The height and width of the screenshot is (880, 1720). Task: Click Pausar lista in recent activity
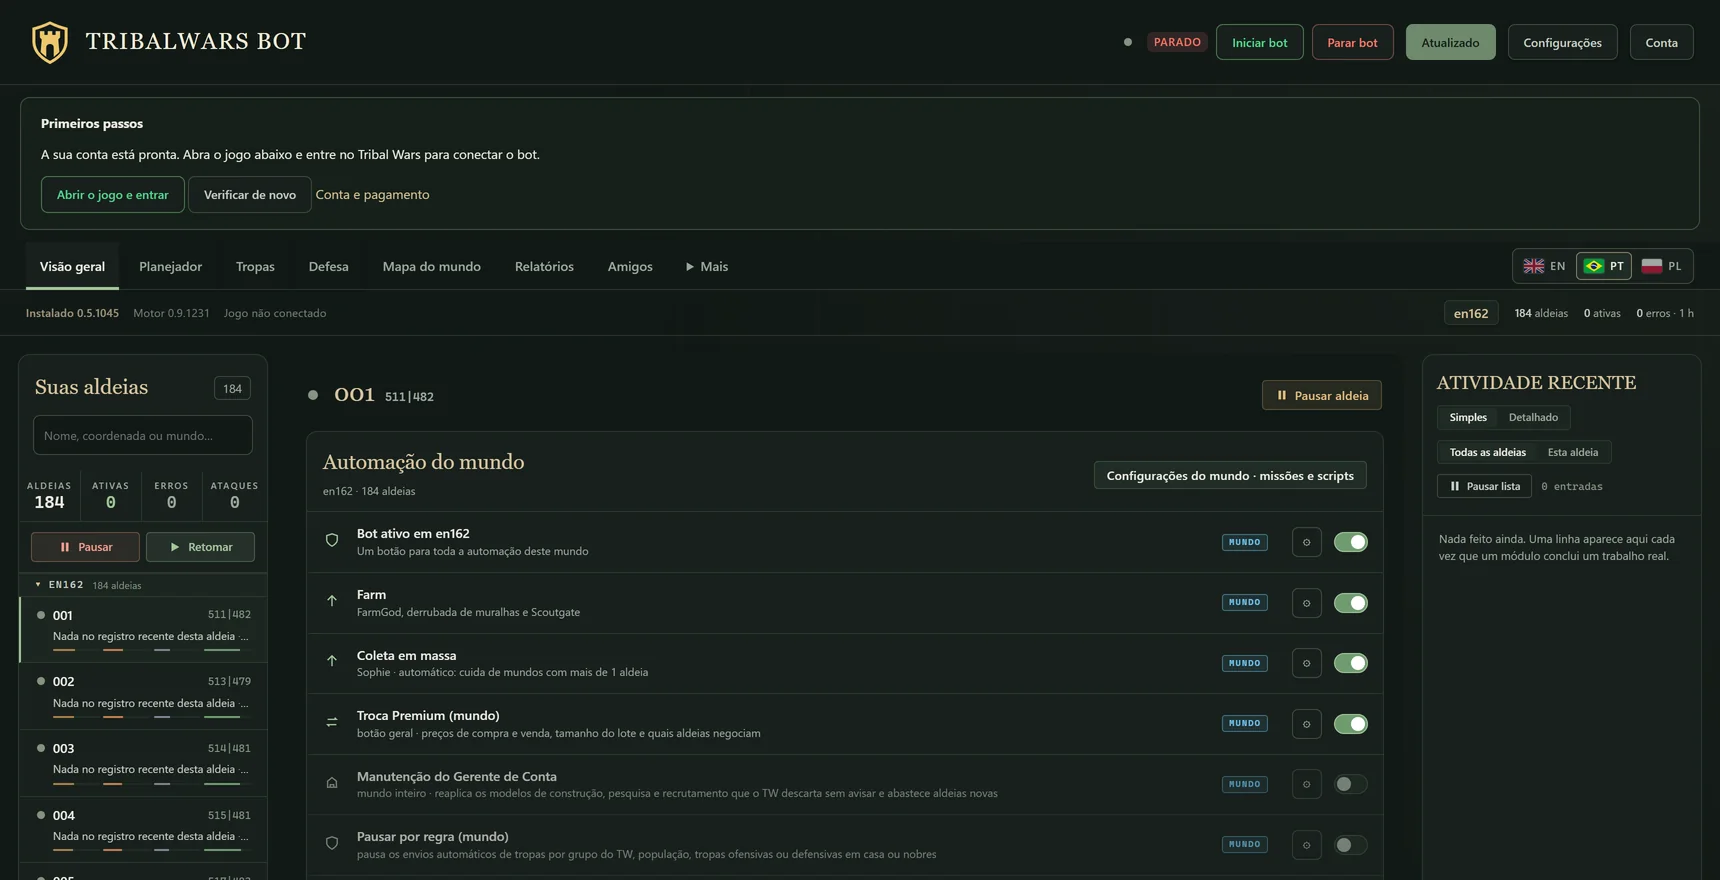[1484, 486]
